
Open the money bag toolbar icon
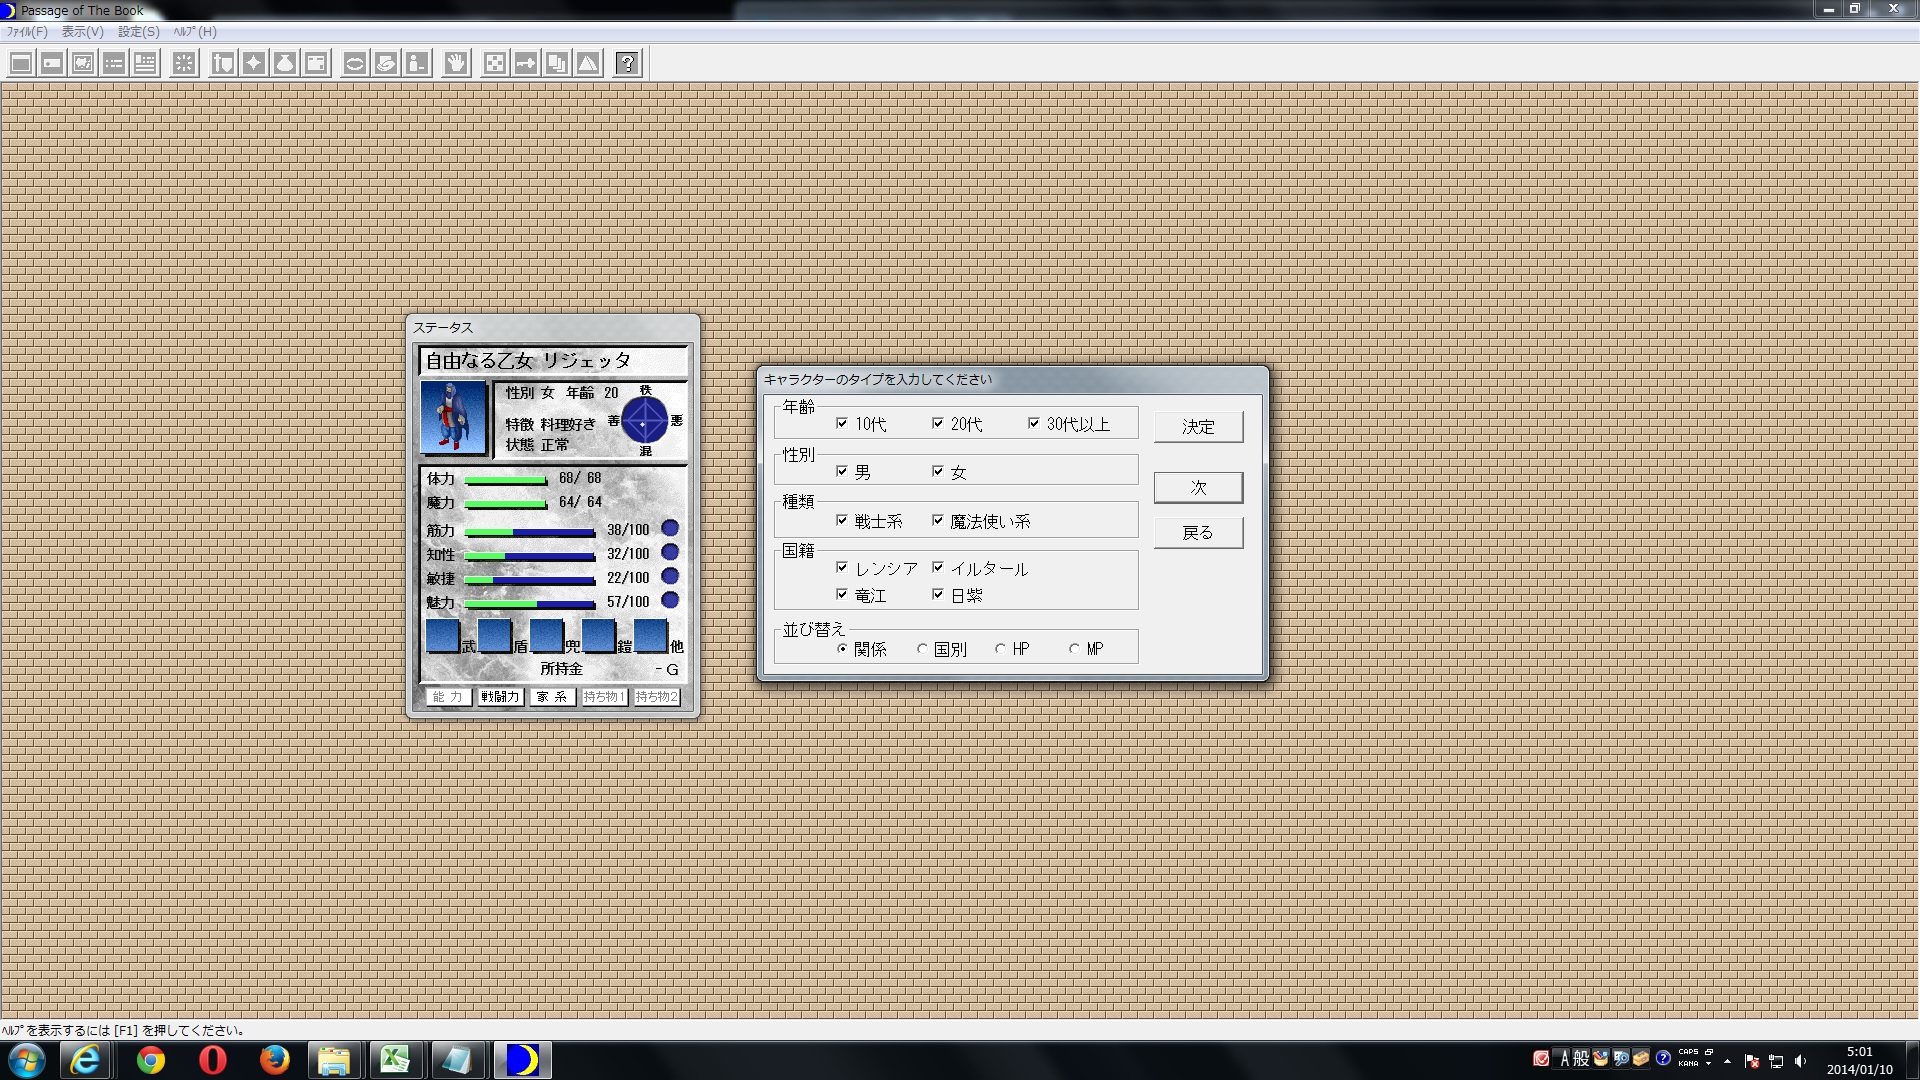coord(284,62)
